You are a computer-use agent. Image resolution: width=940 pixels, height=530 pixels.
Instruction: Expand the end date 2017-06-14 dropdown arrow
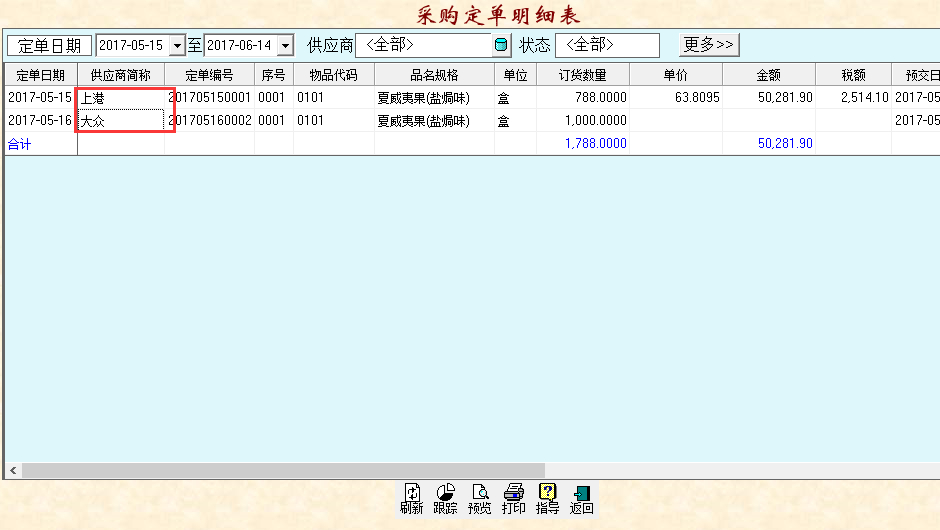[285, 46]
